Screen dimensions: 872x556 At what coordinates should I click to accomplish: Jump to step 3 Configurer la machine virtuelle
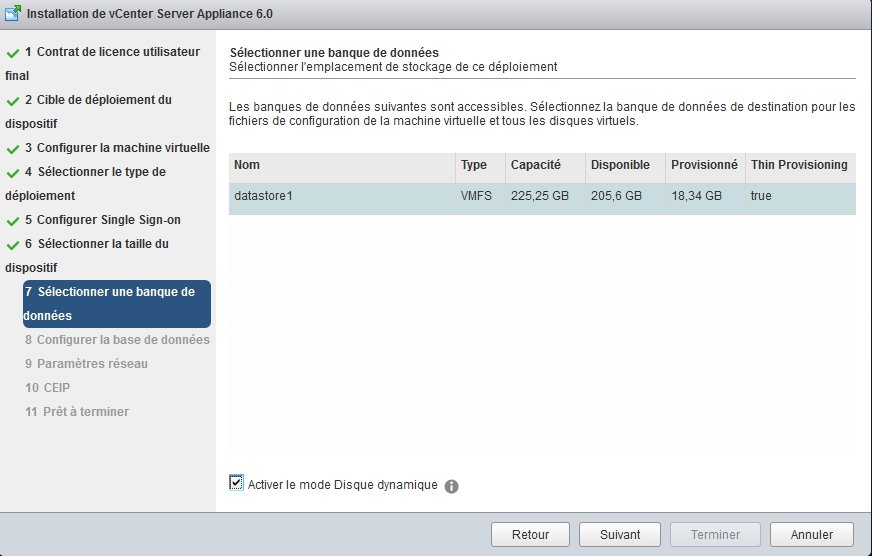pyautogui.click(x=117, y=148)
